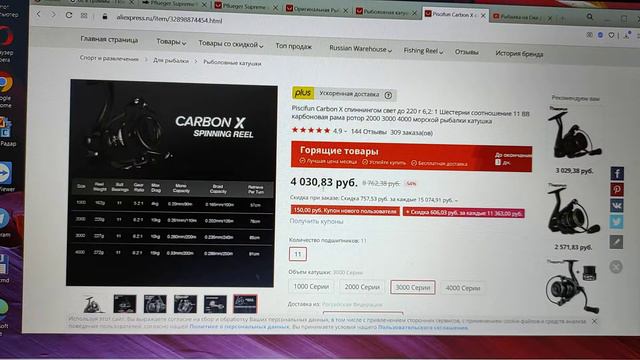
Task: Open История бренда menu item
Action: (519, 53)
